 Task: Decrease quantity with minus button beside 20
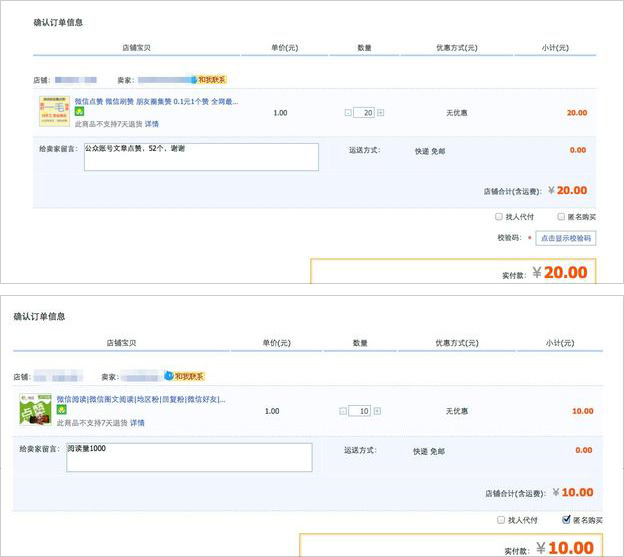(x=348, y=113)
